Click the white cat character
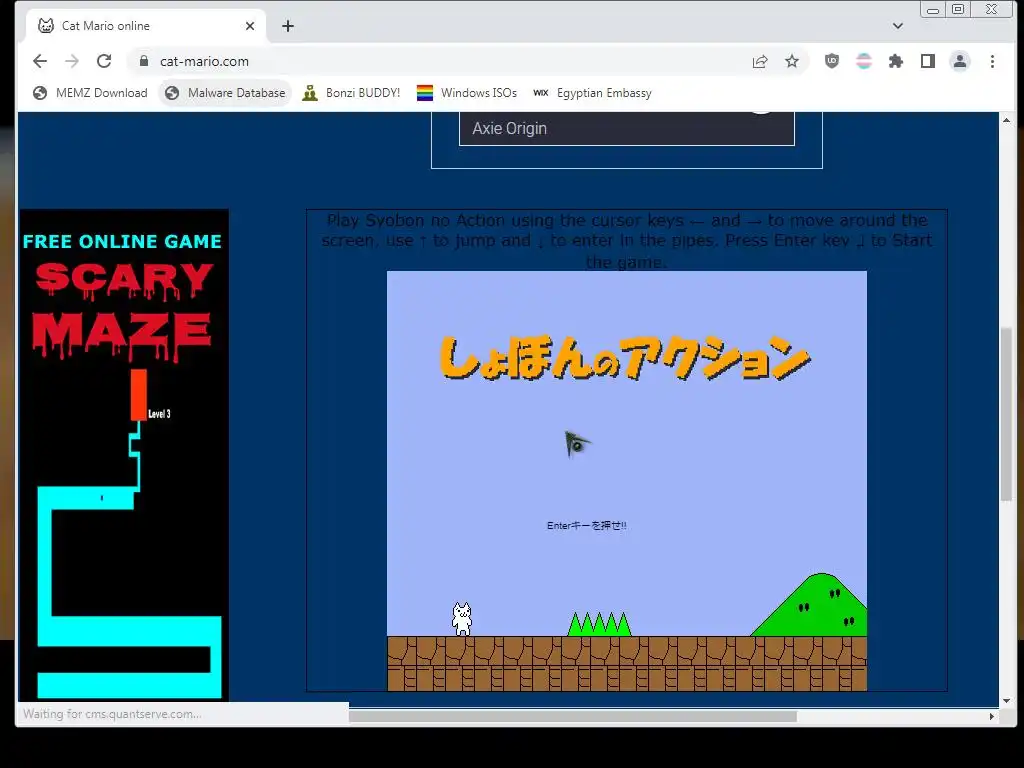 click(x=462, y=619)
